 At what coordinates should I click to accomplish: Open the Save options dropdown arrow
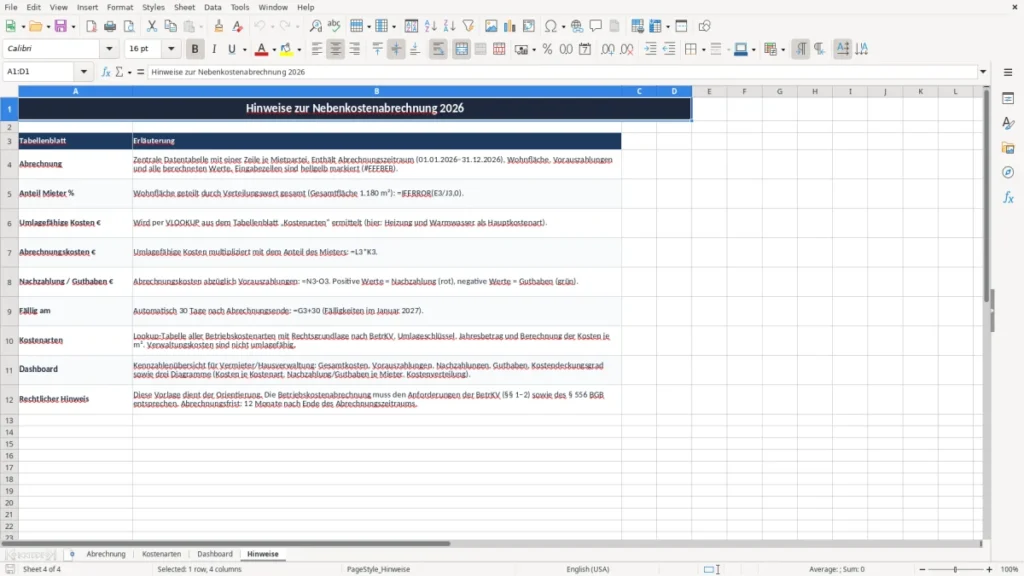point(73,26)
